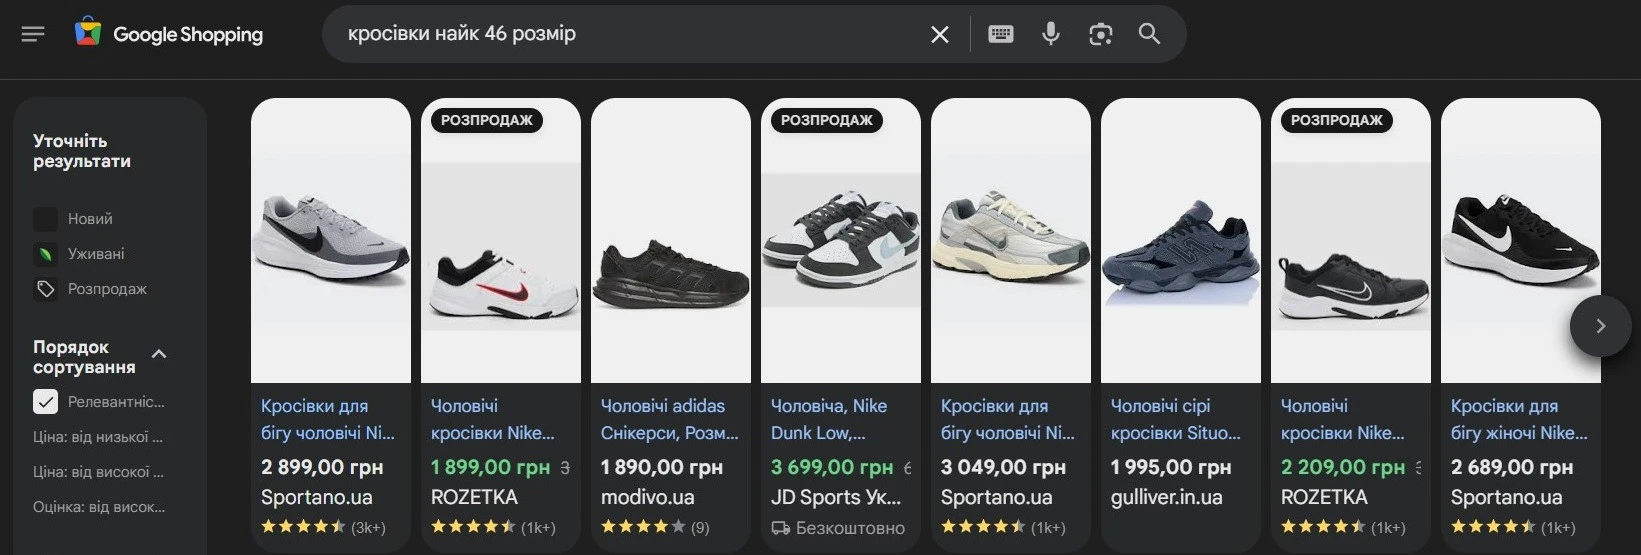
Task: Enable the Новий condition filter
Action: pyautogui.click(x=46, y=219)
